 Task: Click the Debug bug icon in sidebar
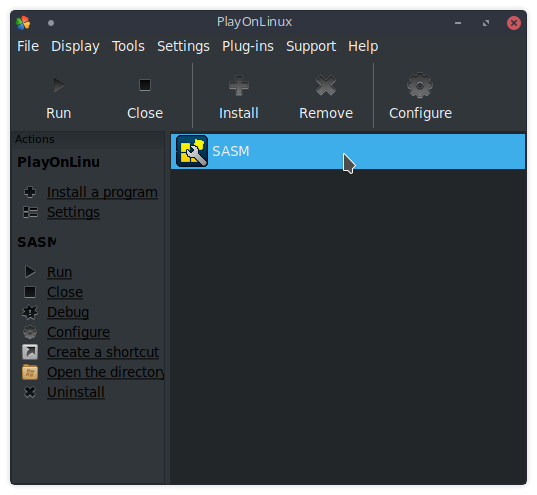30,312
